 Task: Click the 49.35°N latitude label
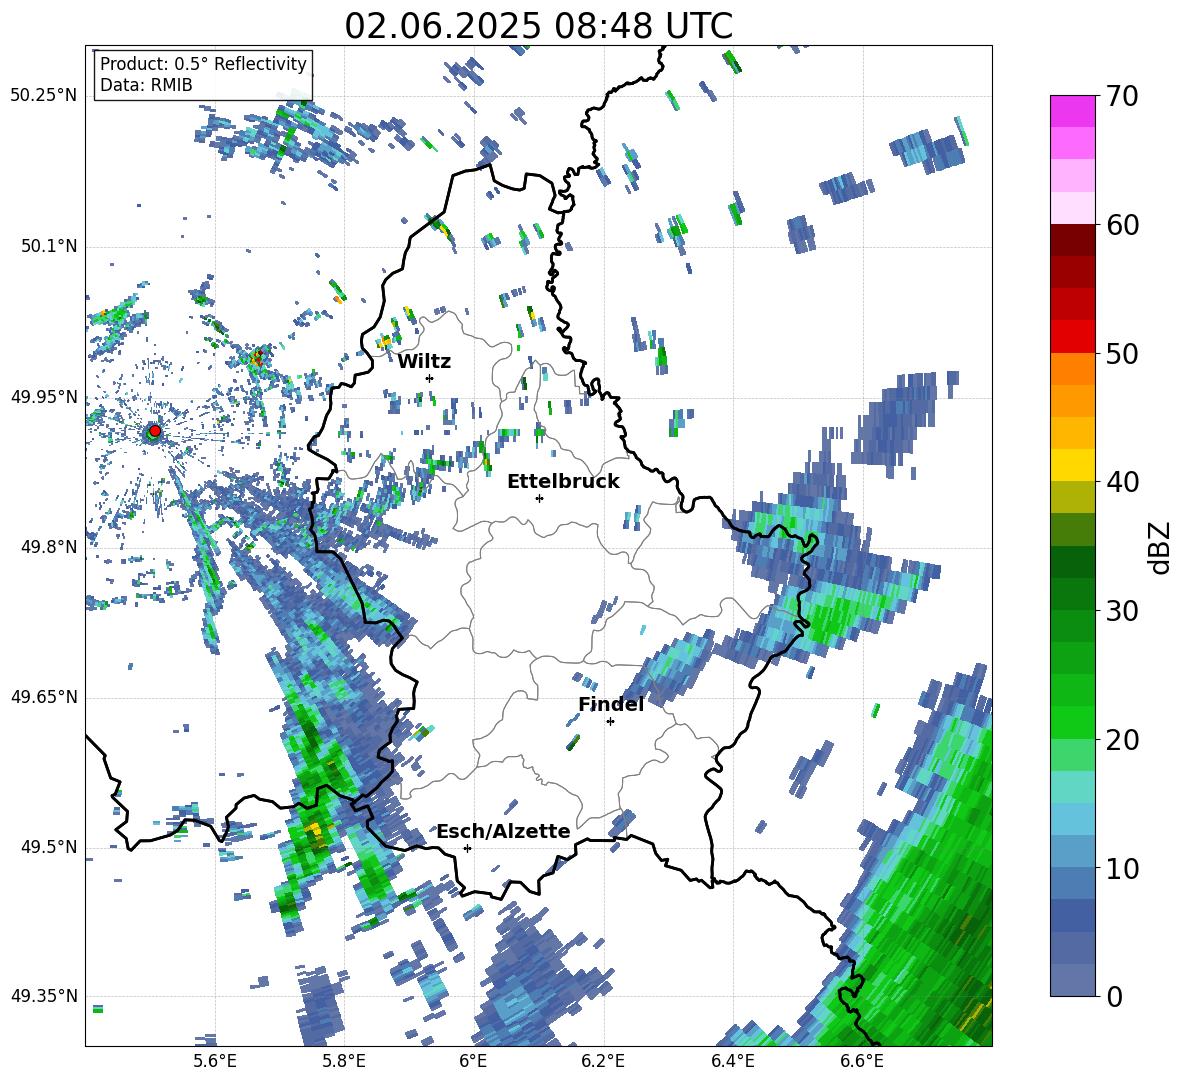point(44,996)
